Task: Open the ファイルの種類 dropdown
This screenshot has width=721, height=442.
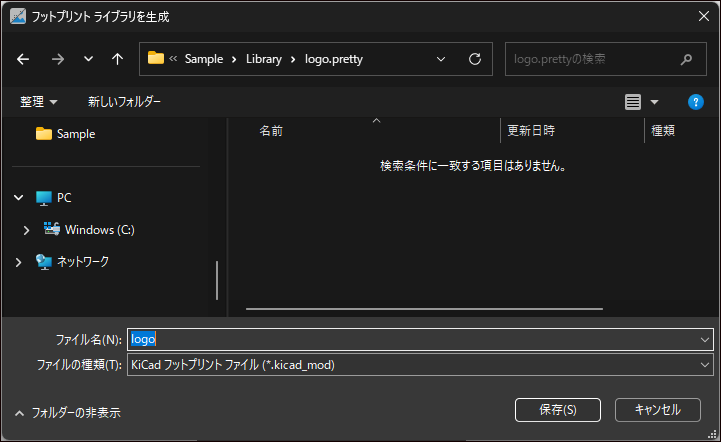Action: coord(420,365)
